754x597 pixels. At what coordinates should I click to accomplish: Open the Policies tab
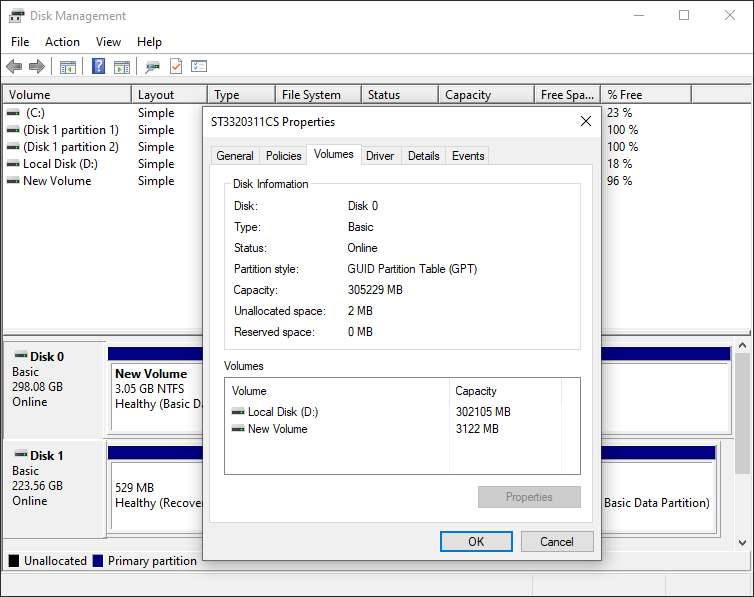(x=284, y=156)
